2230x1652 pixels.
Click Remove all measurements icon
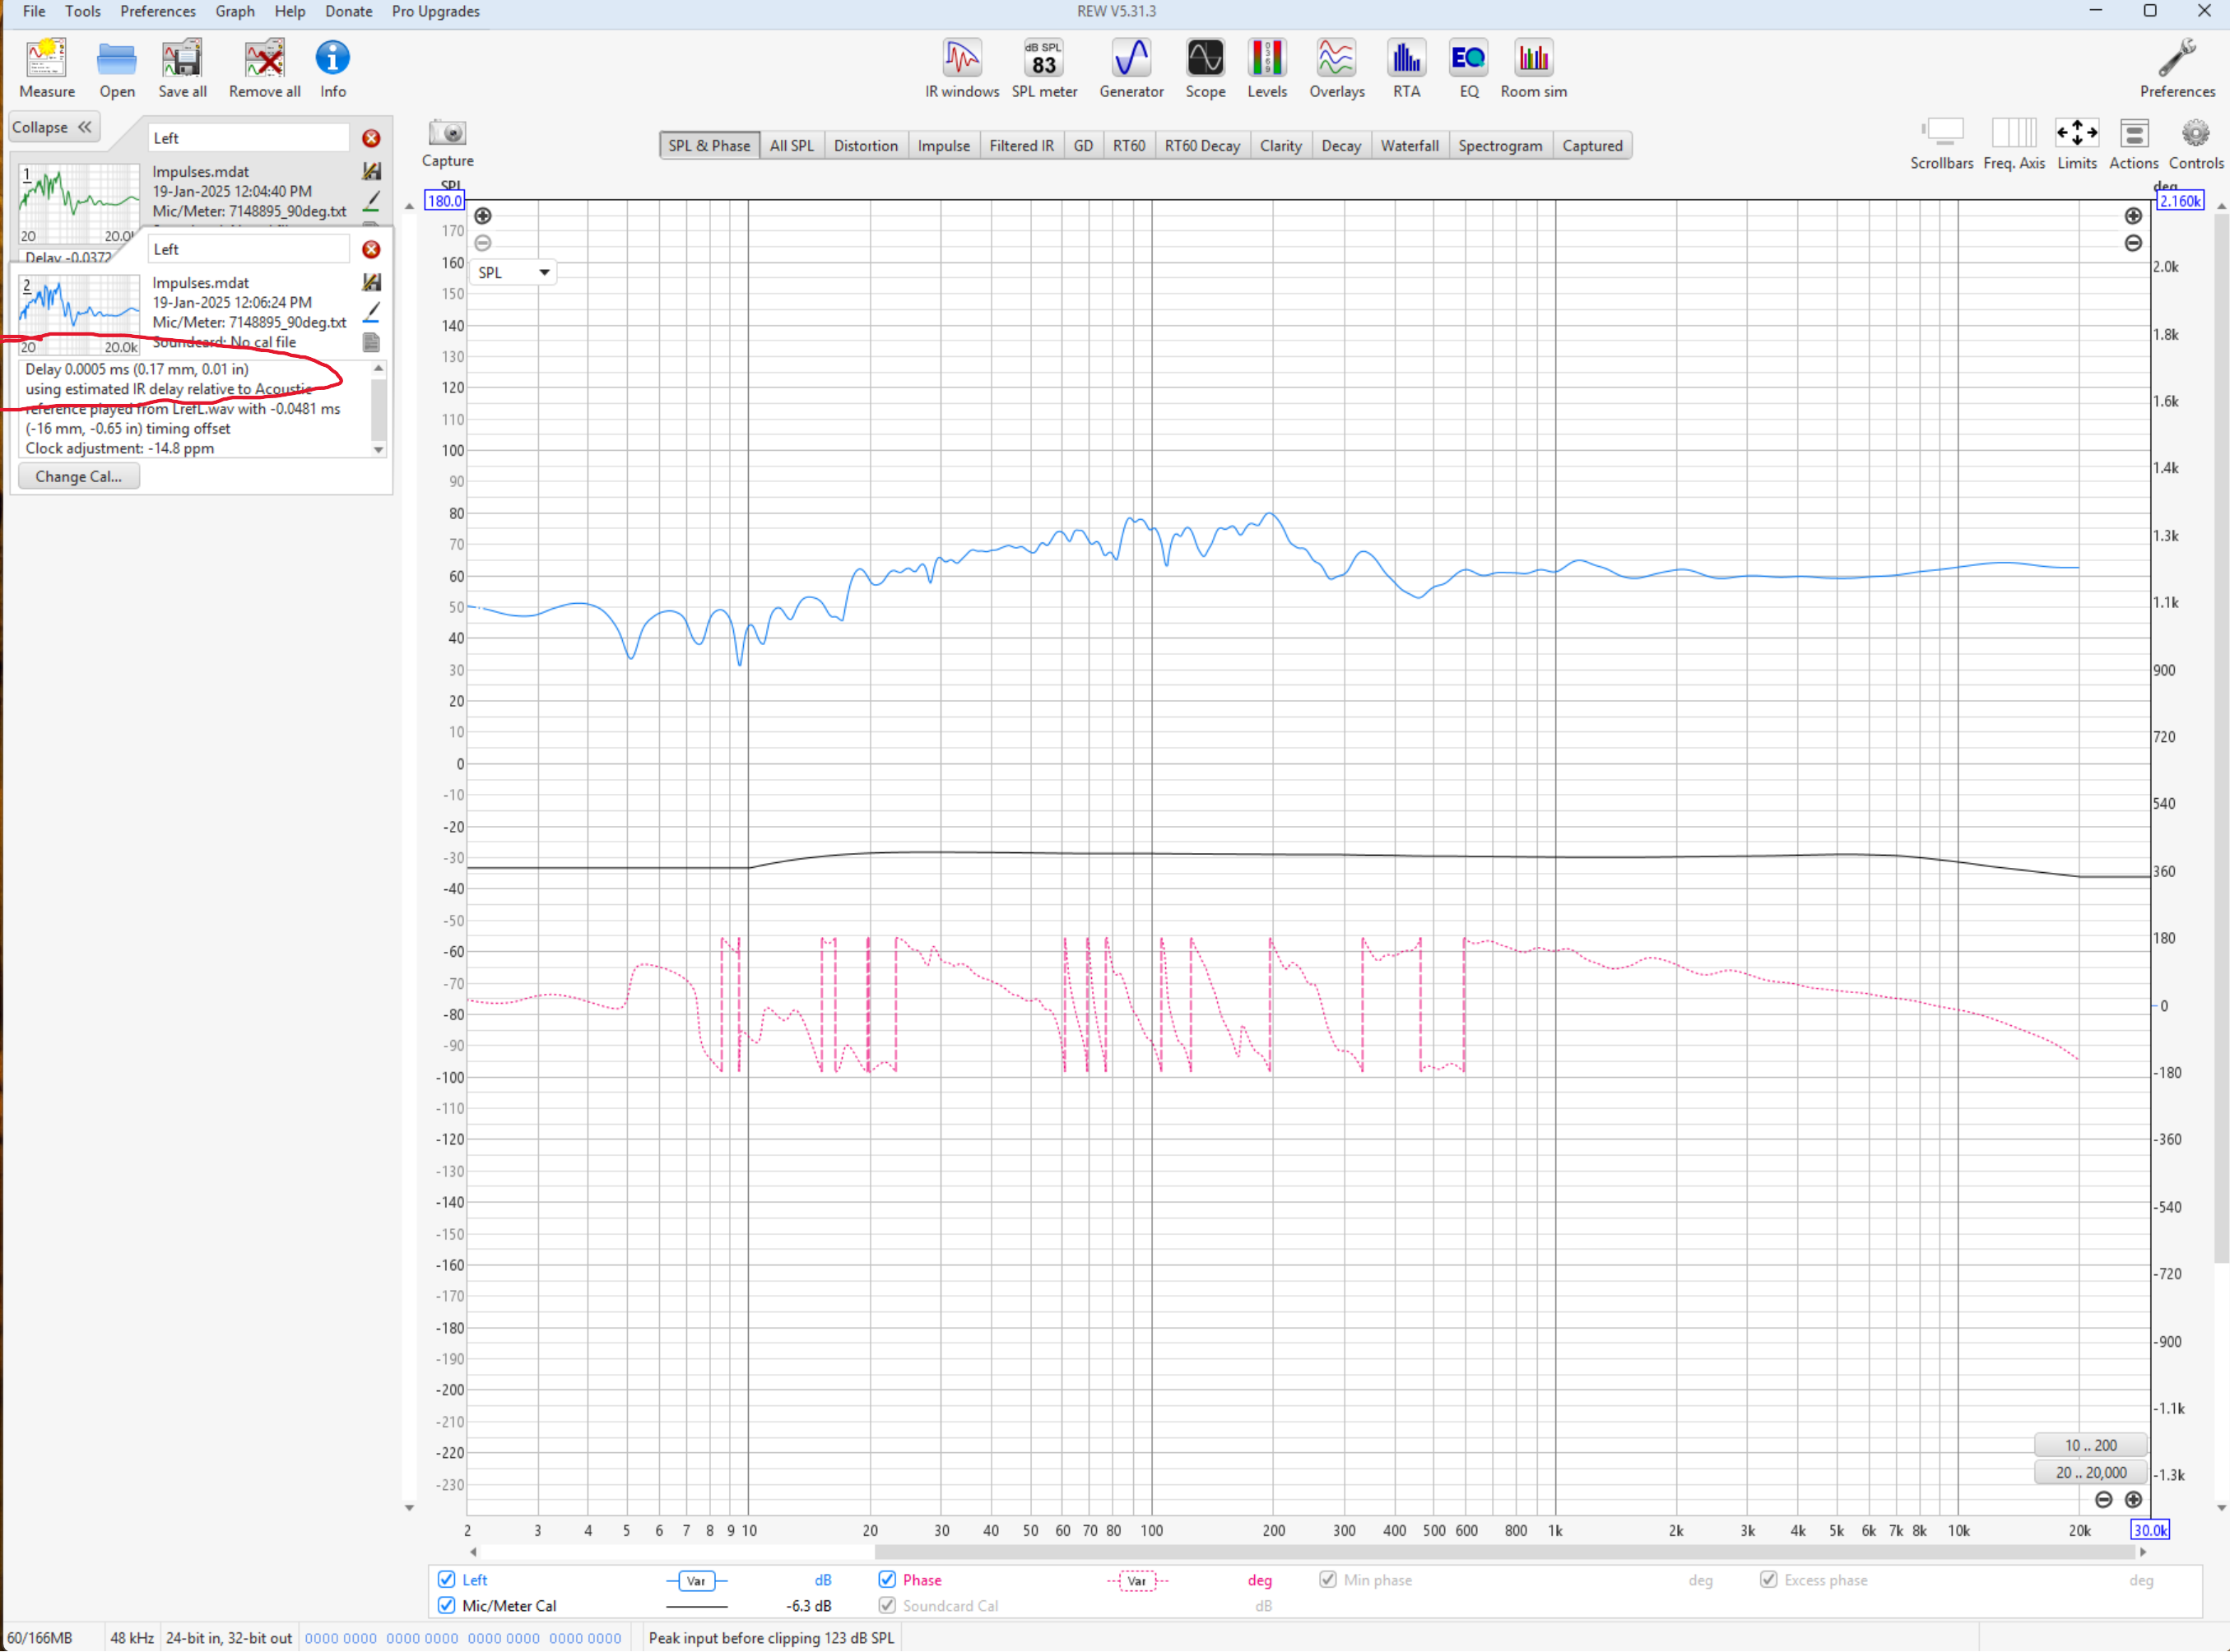pyautogui.click(x=264, y=68)
